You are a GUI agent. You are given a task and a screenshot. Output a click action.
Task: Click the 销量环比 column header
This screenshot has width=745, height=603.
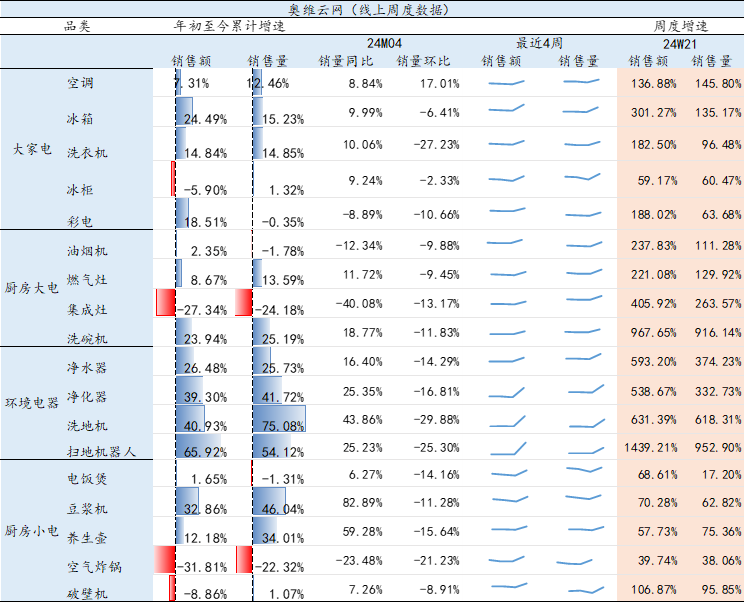423,61
